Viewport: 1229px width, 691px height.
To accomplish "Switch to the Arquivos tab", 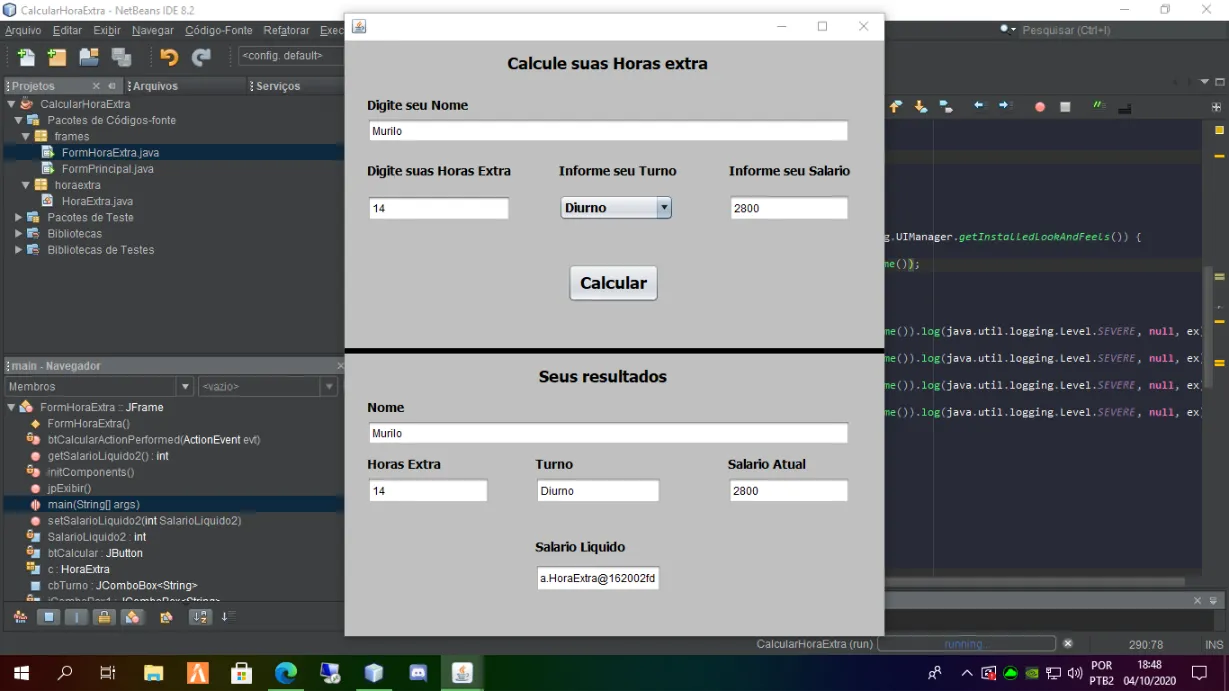I will pos(155,86).
